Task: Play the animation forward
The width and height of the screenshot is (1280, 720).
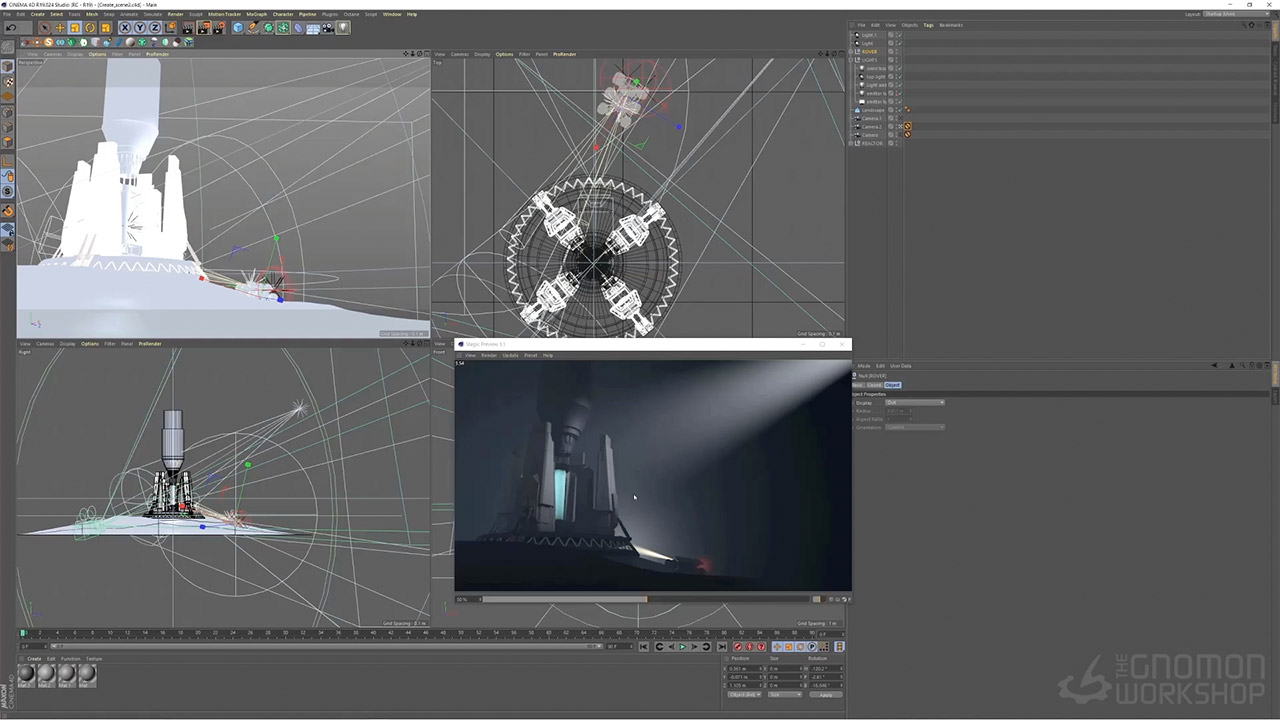Action: (683, 647)
